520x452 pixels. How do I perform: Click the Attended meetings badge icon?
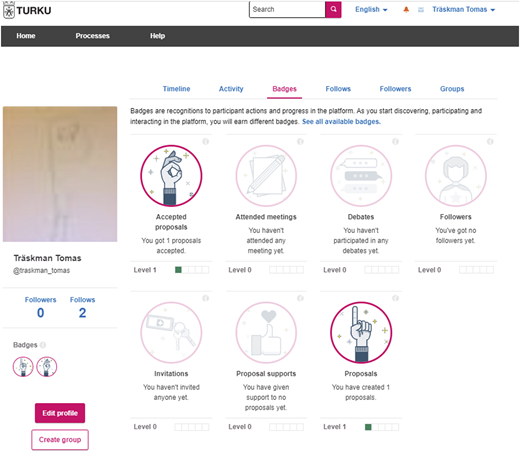click(266, 175)
